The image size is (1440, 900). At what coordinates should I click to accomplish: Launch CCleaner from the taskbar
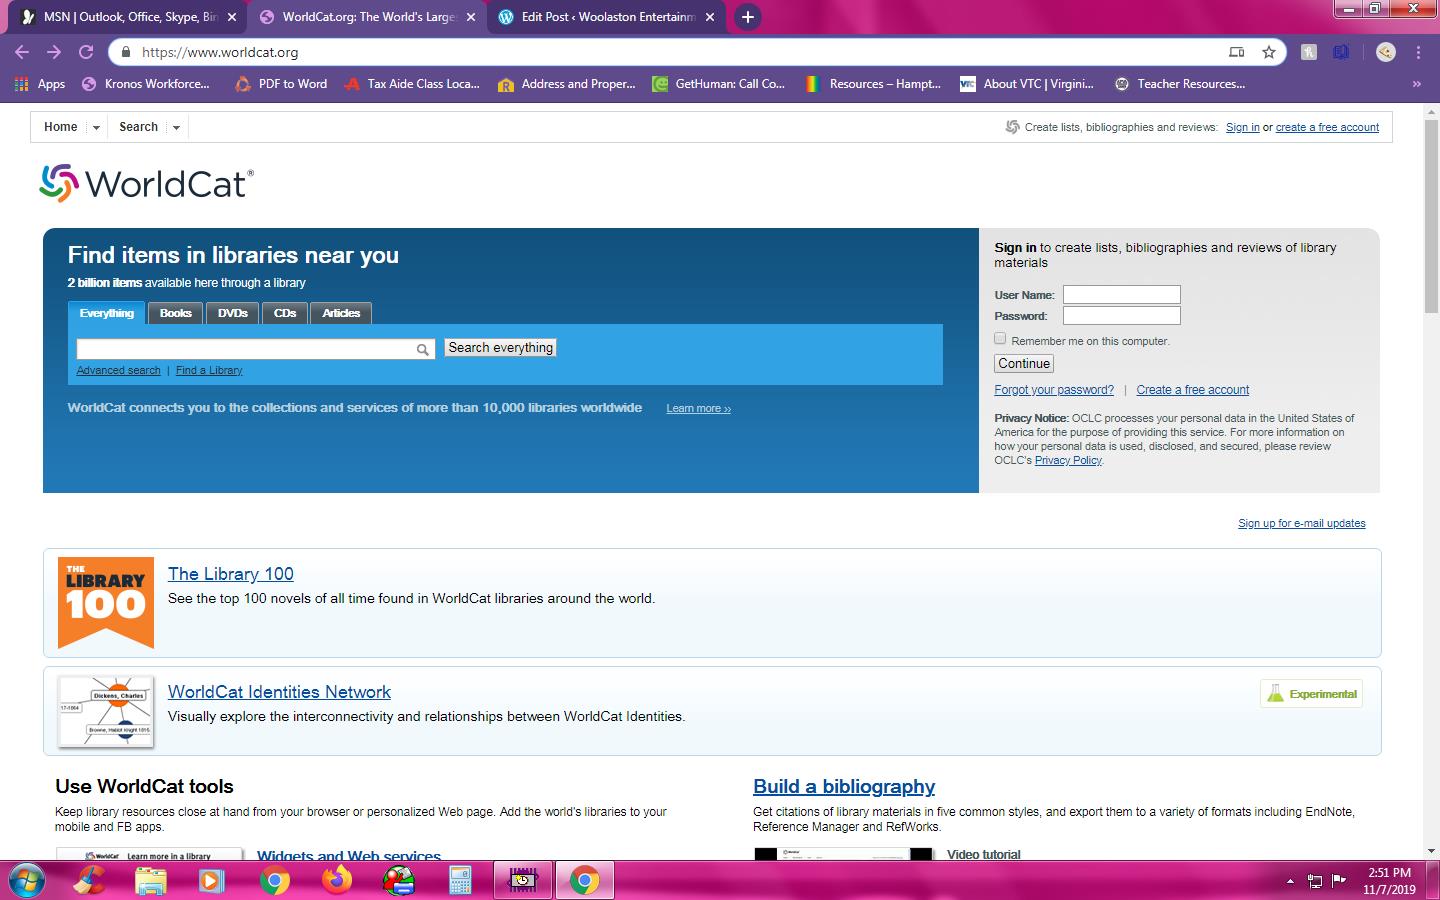point(89,880)
